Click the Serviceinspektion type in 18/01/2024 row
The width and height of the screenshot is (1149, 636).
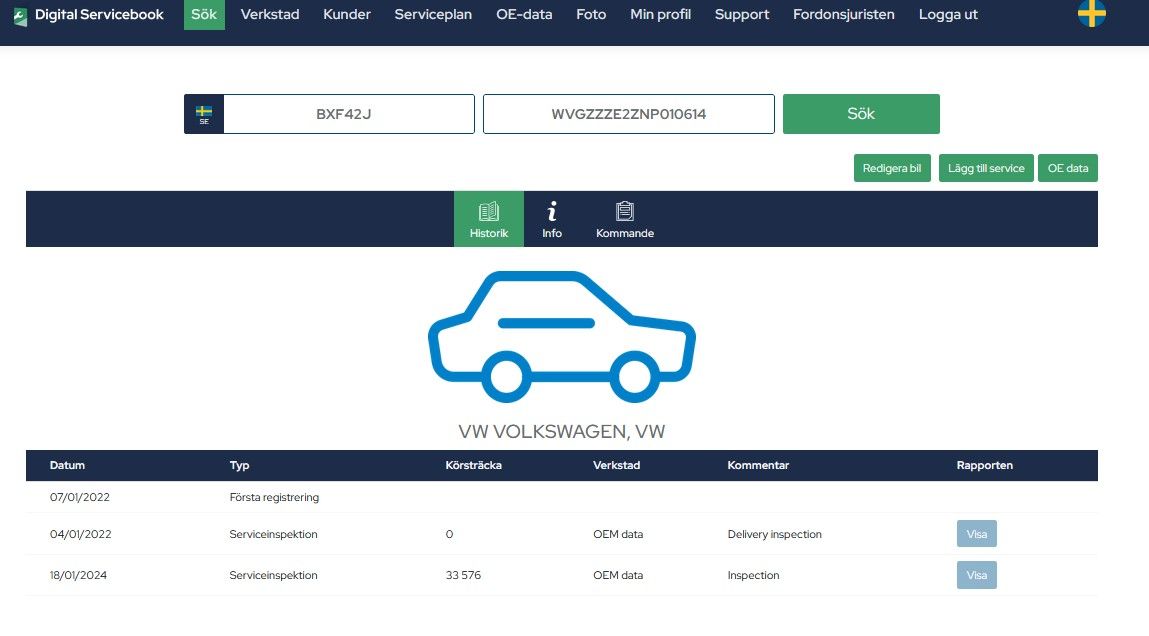click(x=273, y=575)
